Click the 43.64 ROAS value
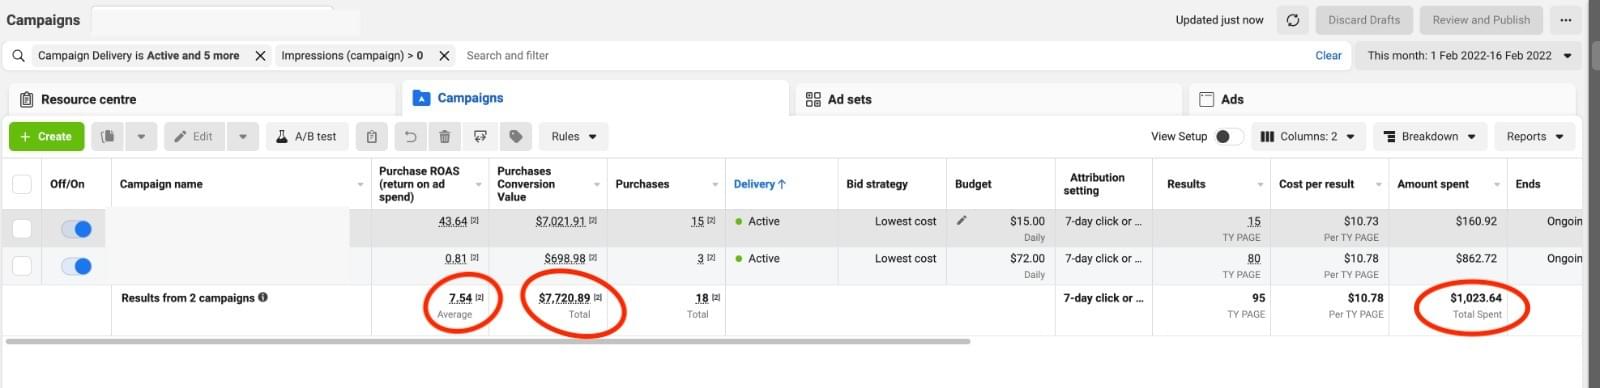Image resolution: width=1600 pixels, height=388 pixels. coord(453,221)
